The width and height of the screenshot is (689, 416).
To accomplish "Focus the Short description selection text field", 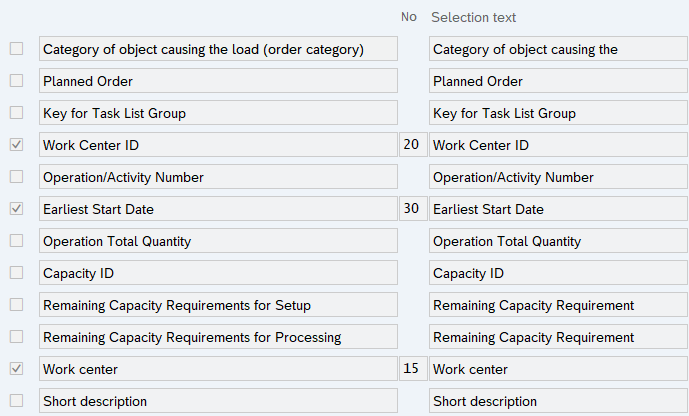I will (558, 401).
